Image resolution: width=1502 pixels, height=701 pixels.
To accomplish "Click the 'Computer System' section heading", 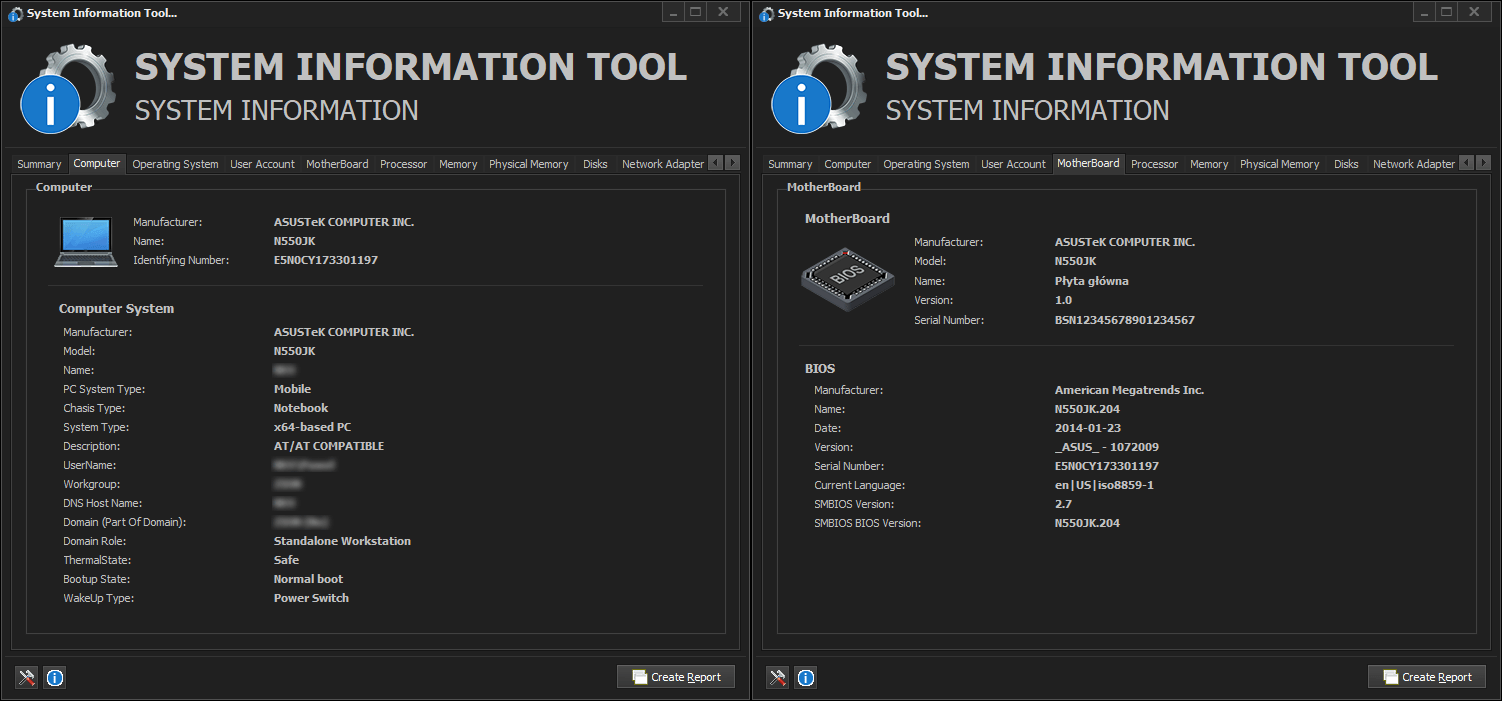I will (x=116, y=309).
